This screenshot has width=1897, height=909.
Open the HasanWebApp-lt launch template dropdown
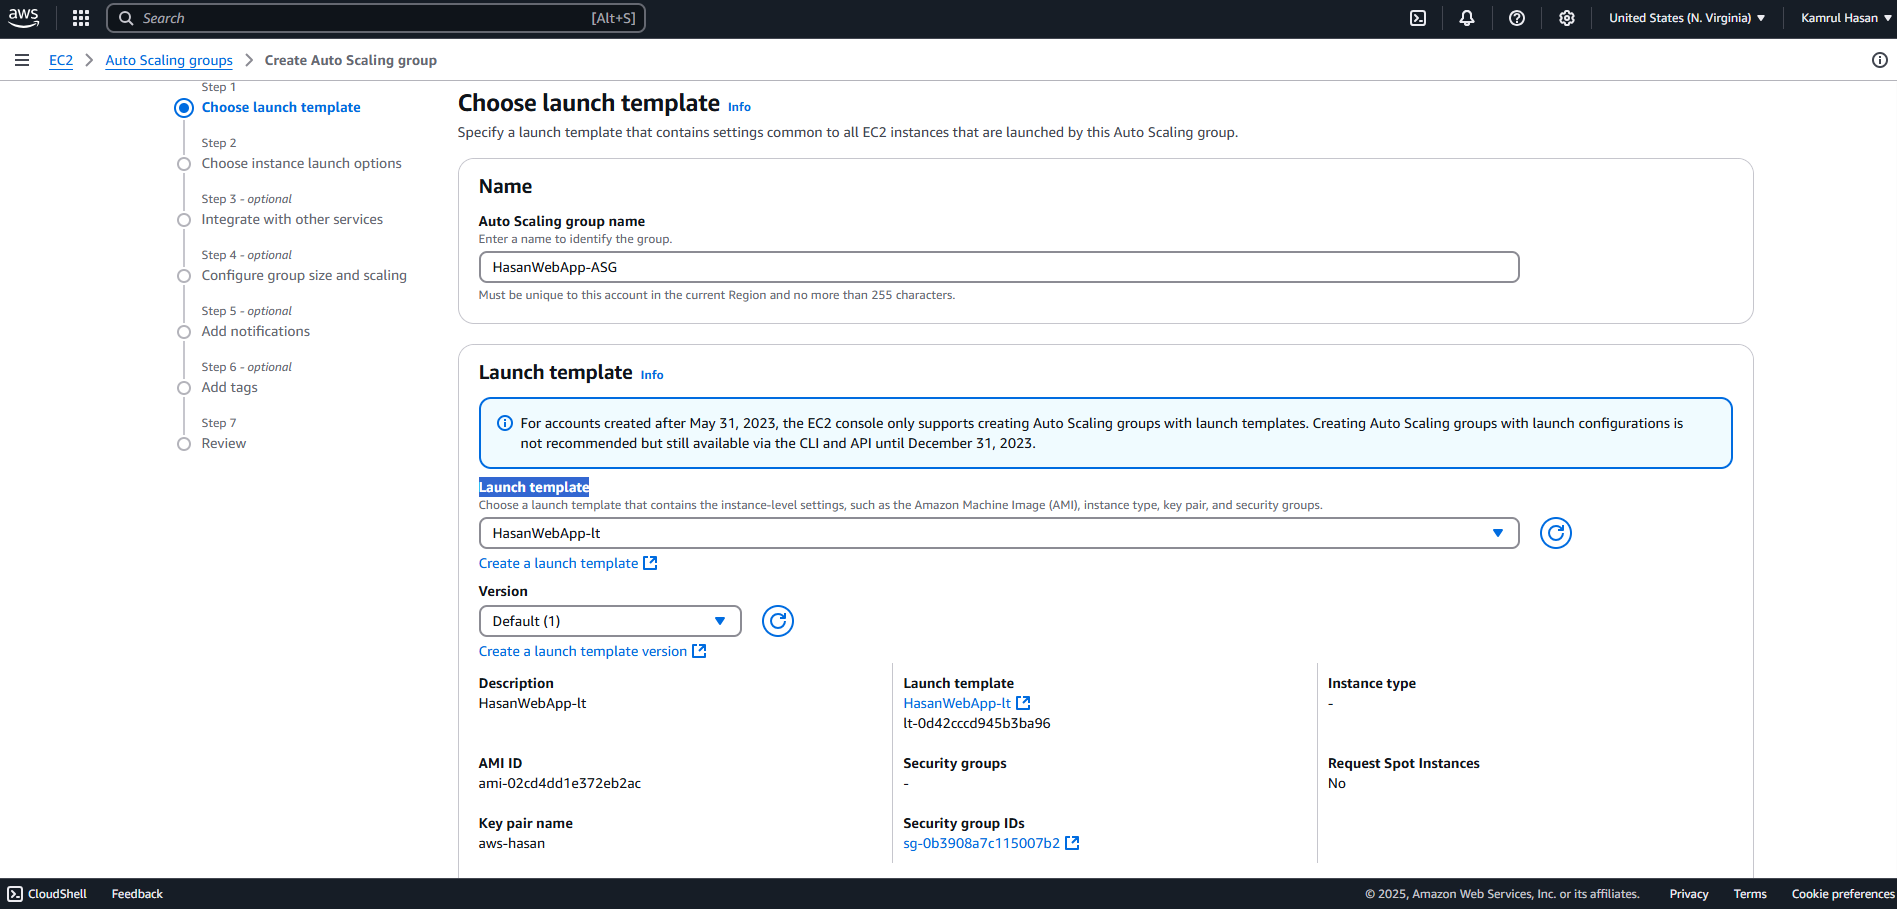(999, 533)
